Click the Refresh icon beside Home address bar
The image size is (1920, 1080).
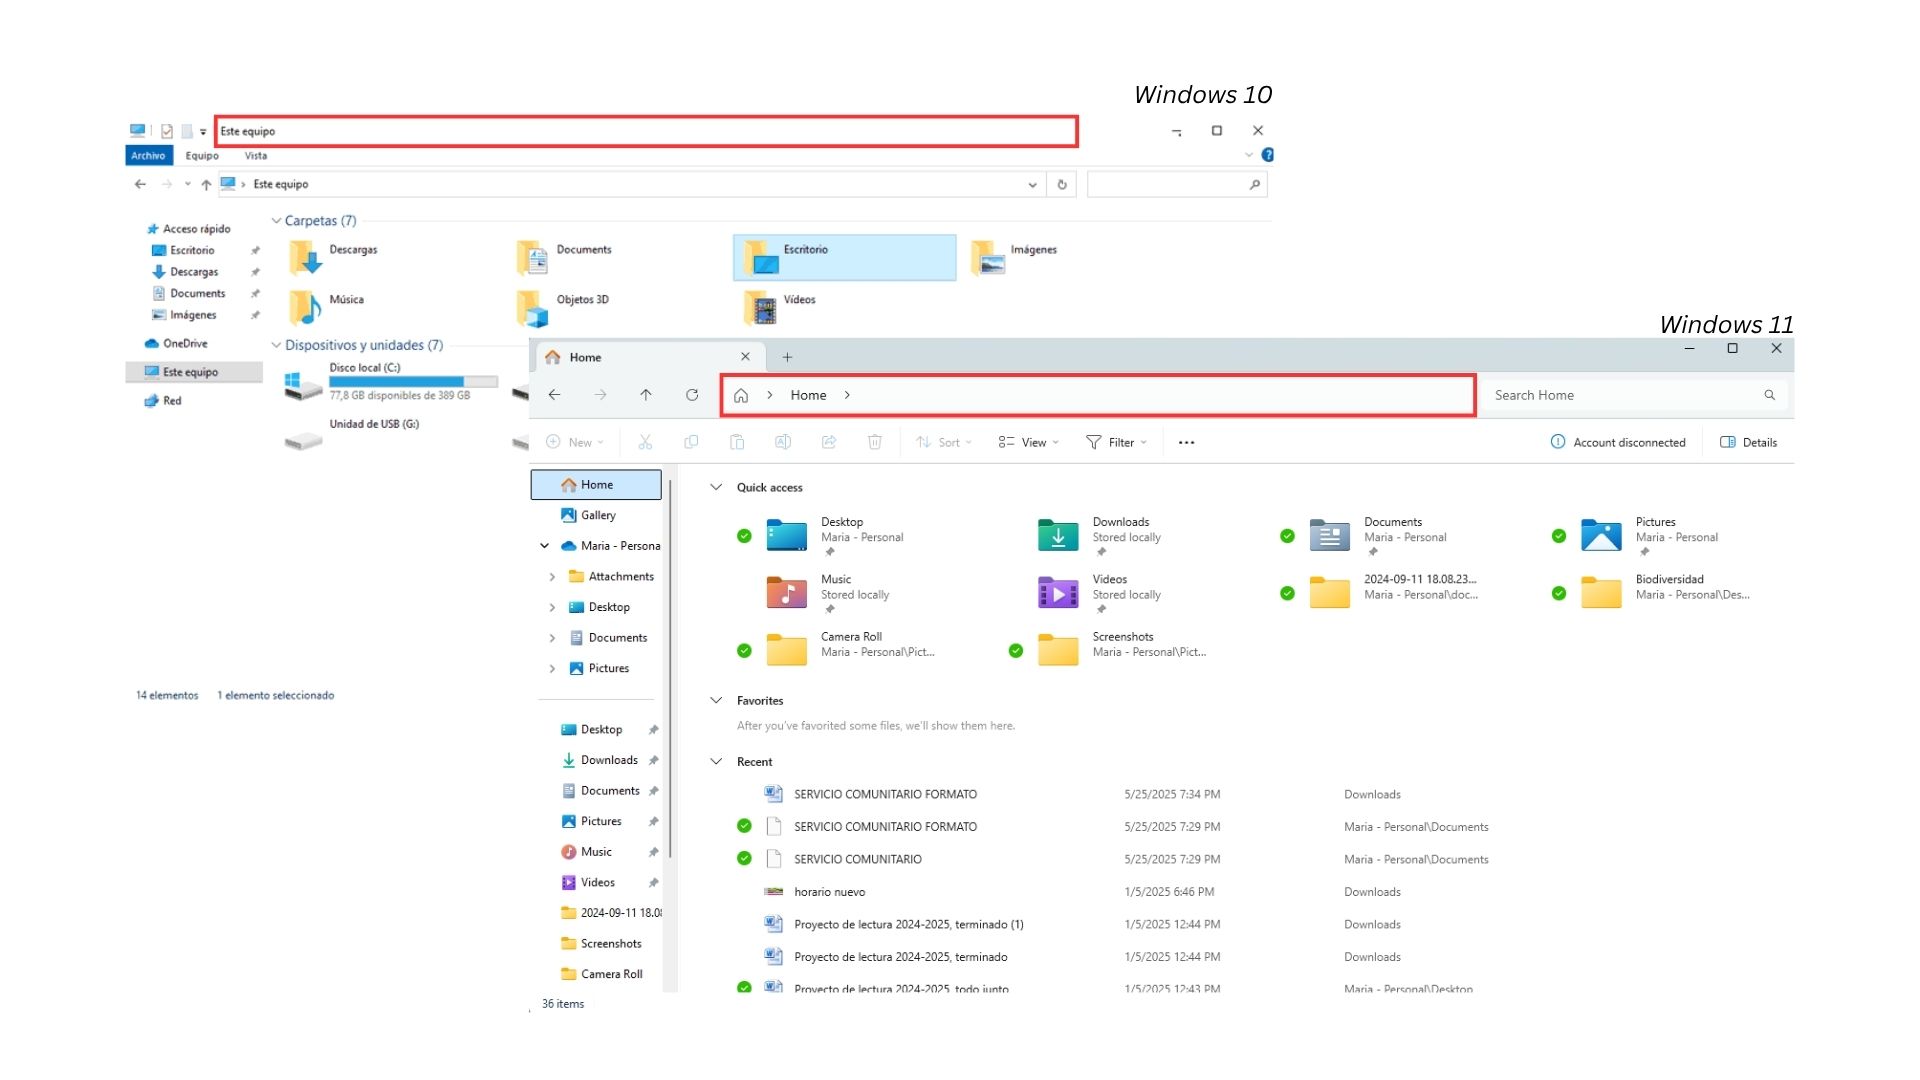click(692, 395)
